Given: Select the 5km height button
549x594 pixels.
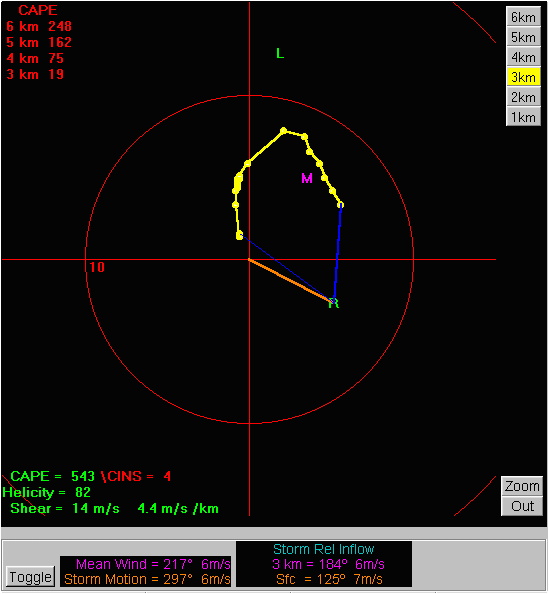Looking at the screenshot, I should coord(523,37).
